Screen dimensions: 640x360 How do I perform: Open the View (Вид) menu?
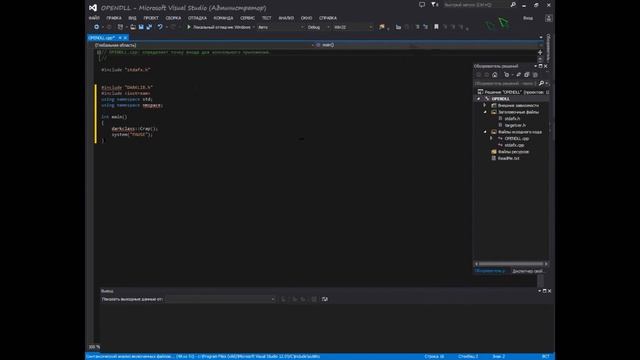pyautogui.click(x=132, y=18)
